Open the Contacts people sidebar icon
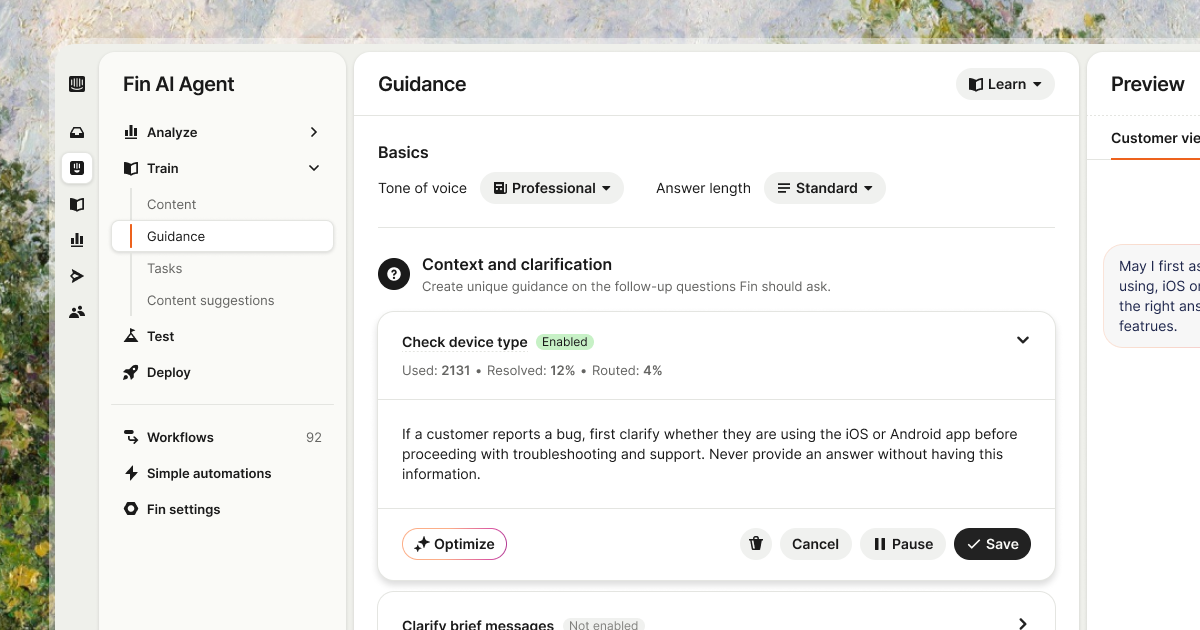The image size is (1200, 630). point(77,312)
